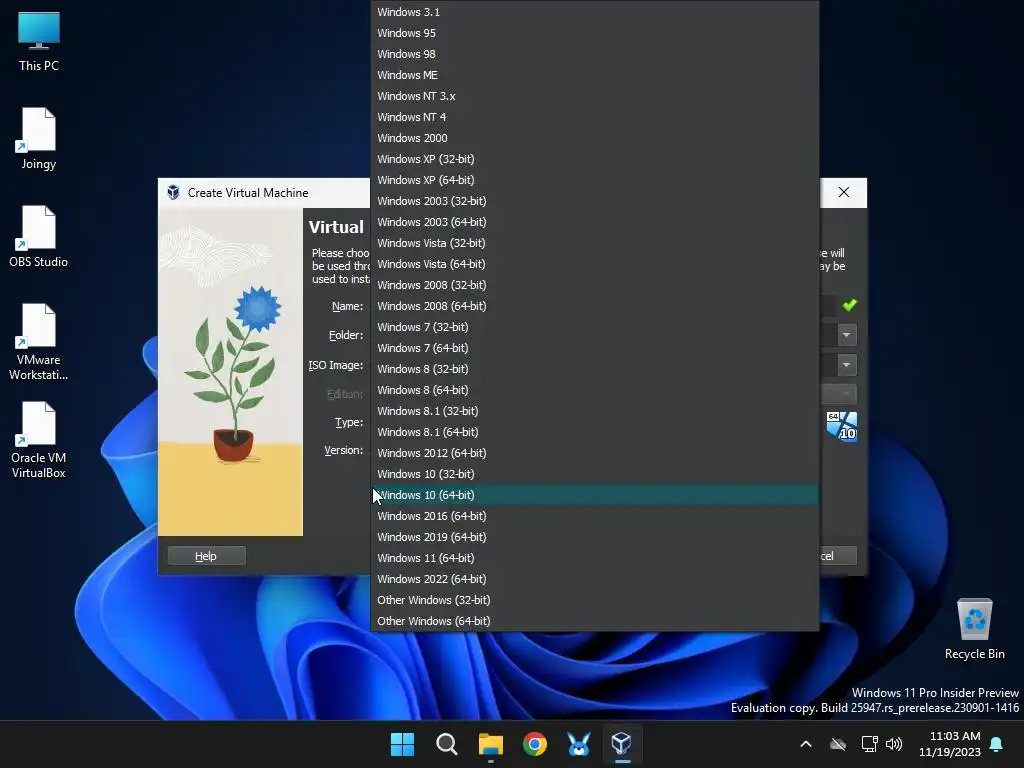Select Windows XP (32-bit)
Screen dimensions: 1024x768
(x=595, y=159)
